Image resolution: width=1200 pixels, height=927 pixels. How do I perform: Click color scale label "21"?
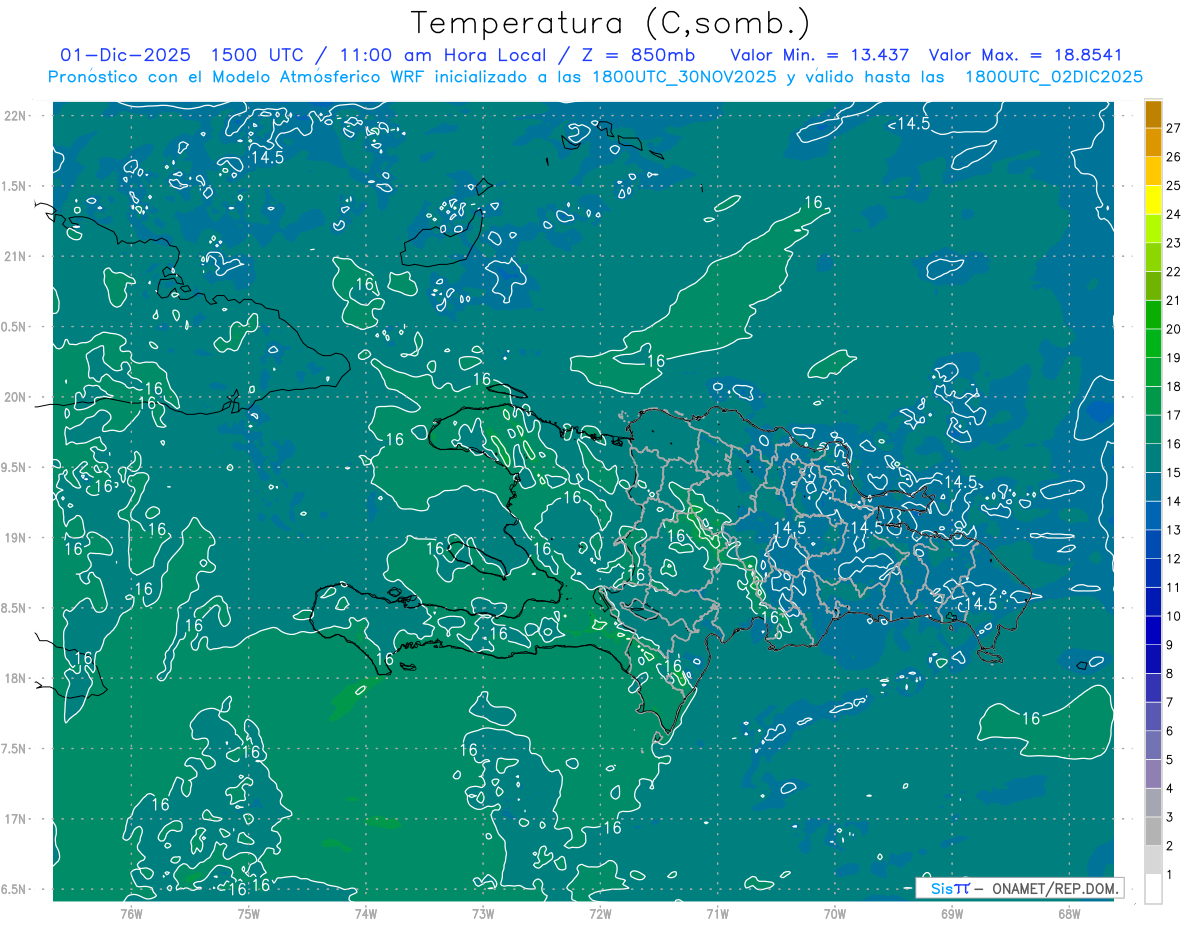1174,300
